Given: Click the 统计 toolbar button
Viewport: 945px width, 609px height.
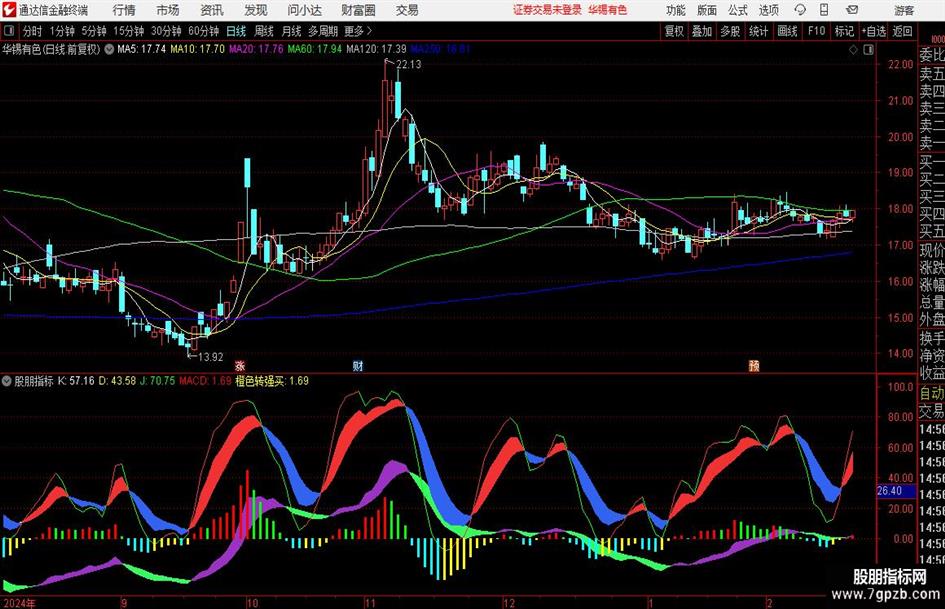Looking at the screenshot, I should [758, 31].
